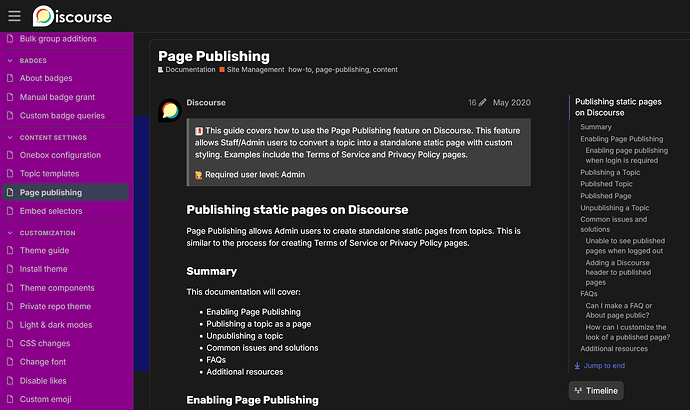Click the Discourse logo
690x410 pixels.
tap(72, 16)
